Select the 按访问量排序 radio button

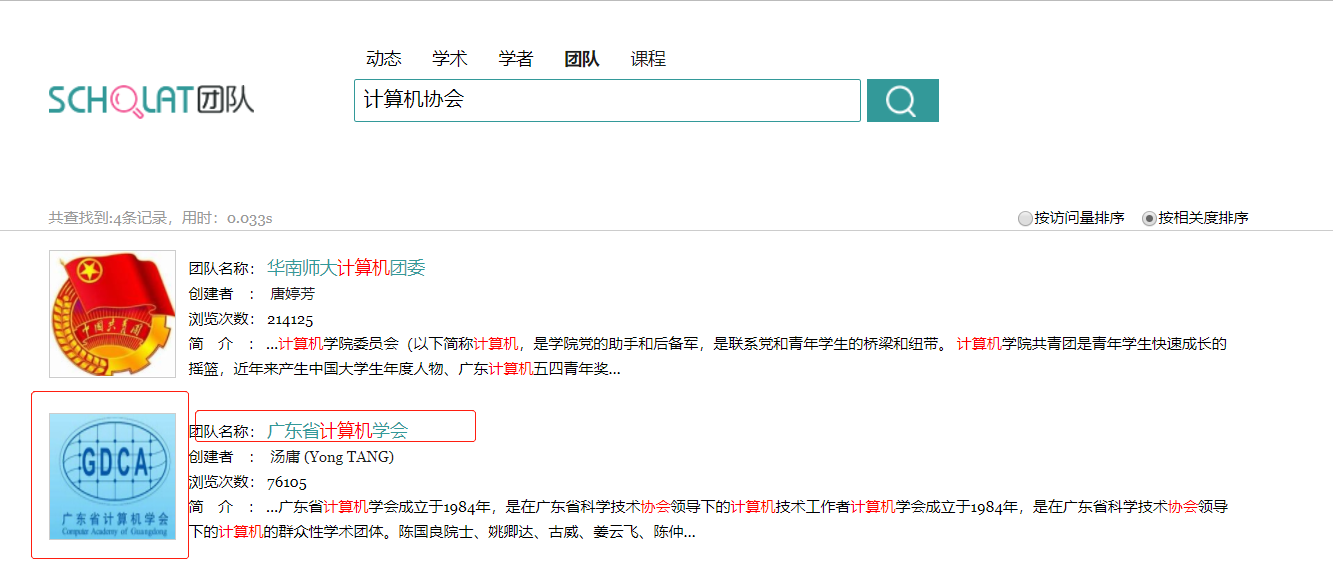(x=1025, y=218)
